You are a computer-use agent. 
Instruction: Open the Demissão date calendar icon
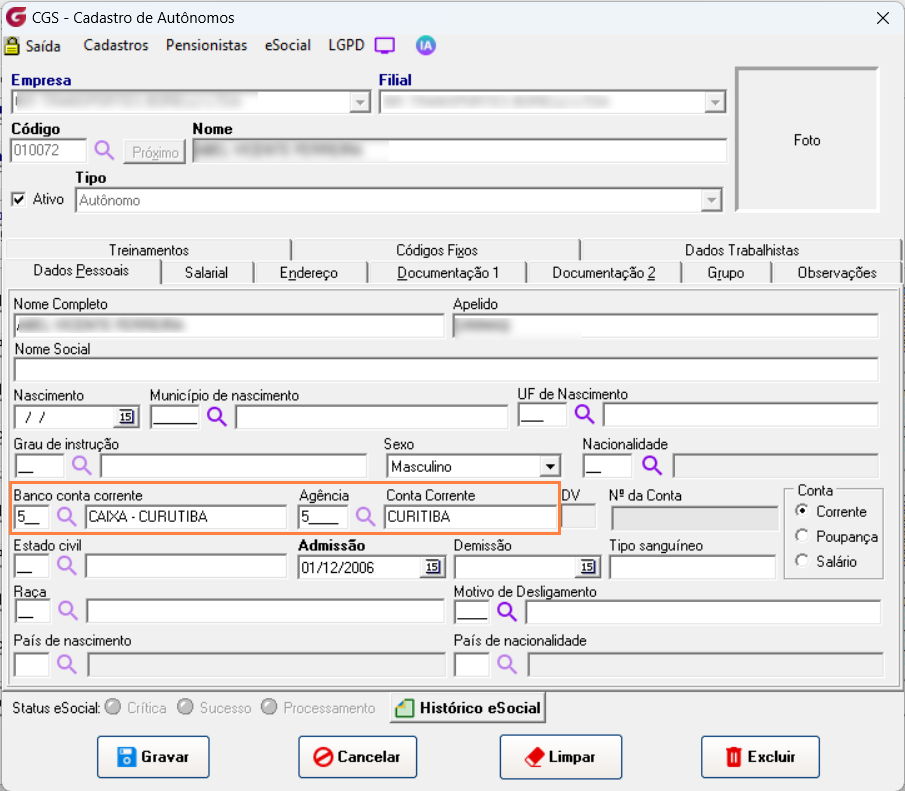tap(588, 568)
